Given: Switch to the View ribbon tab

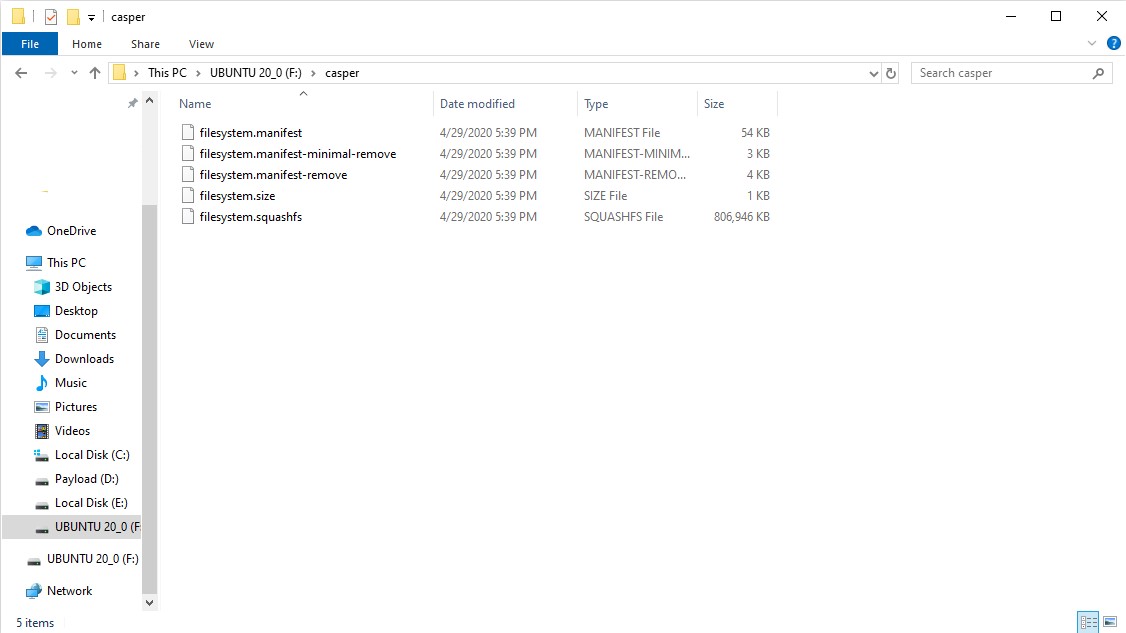Looking at the screenshot, I should 201,44.
